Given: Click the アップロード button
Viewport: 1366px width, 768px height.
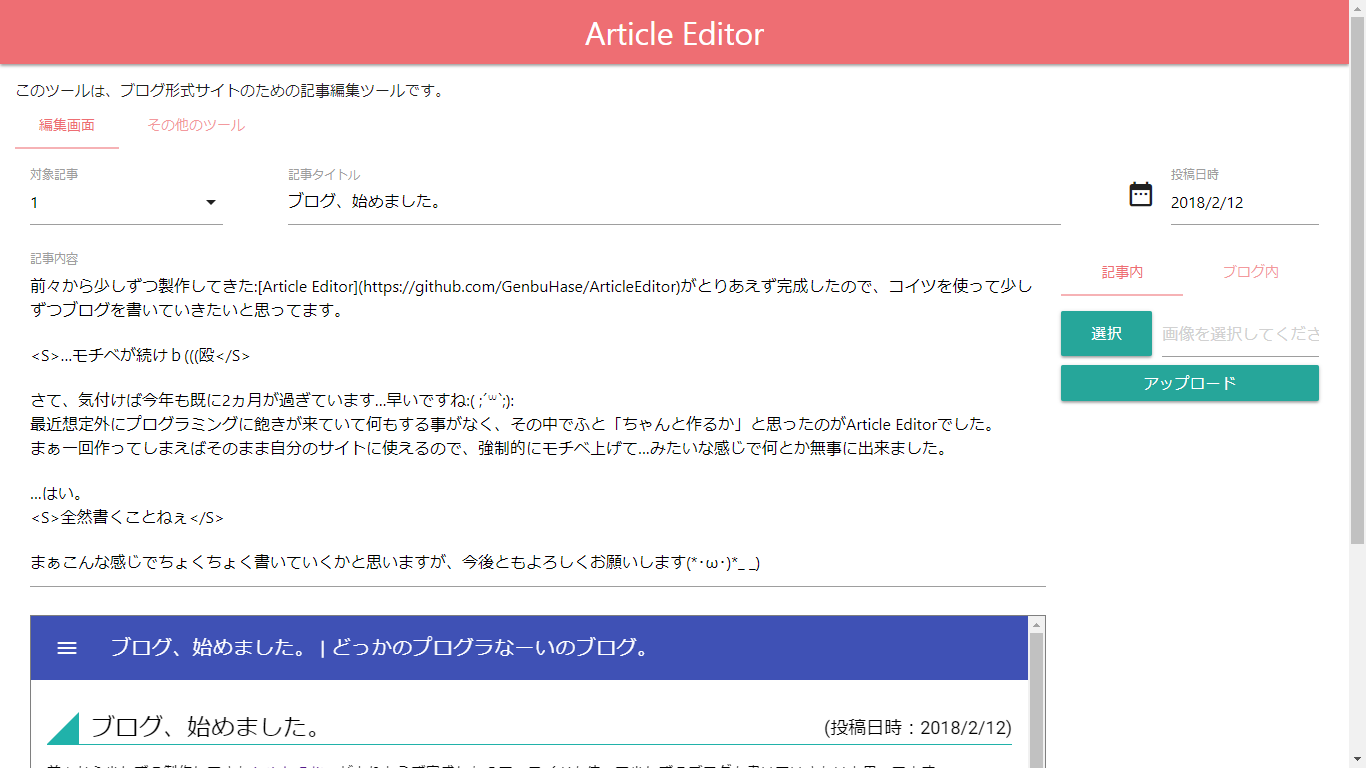Looking at the screenshot, I should tap(1190, 383).
